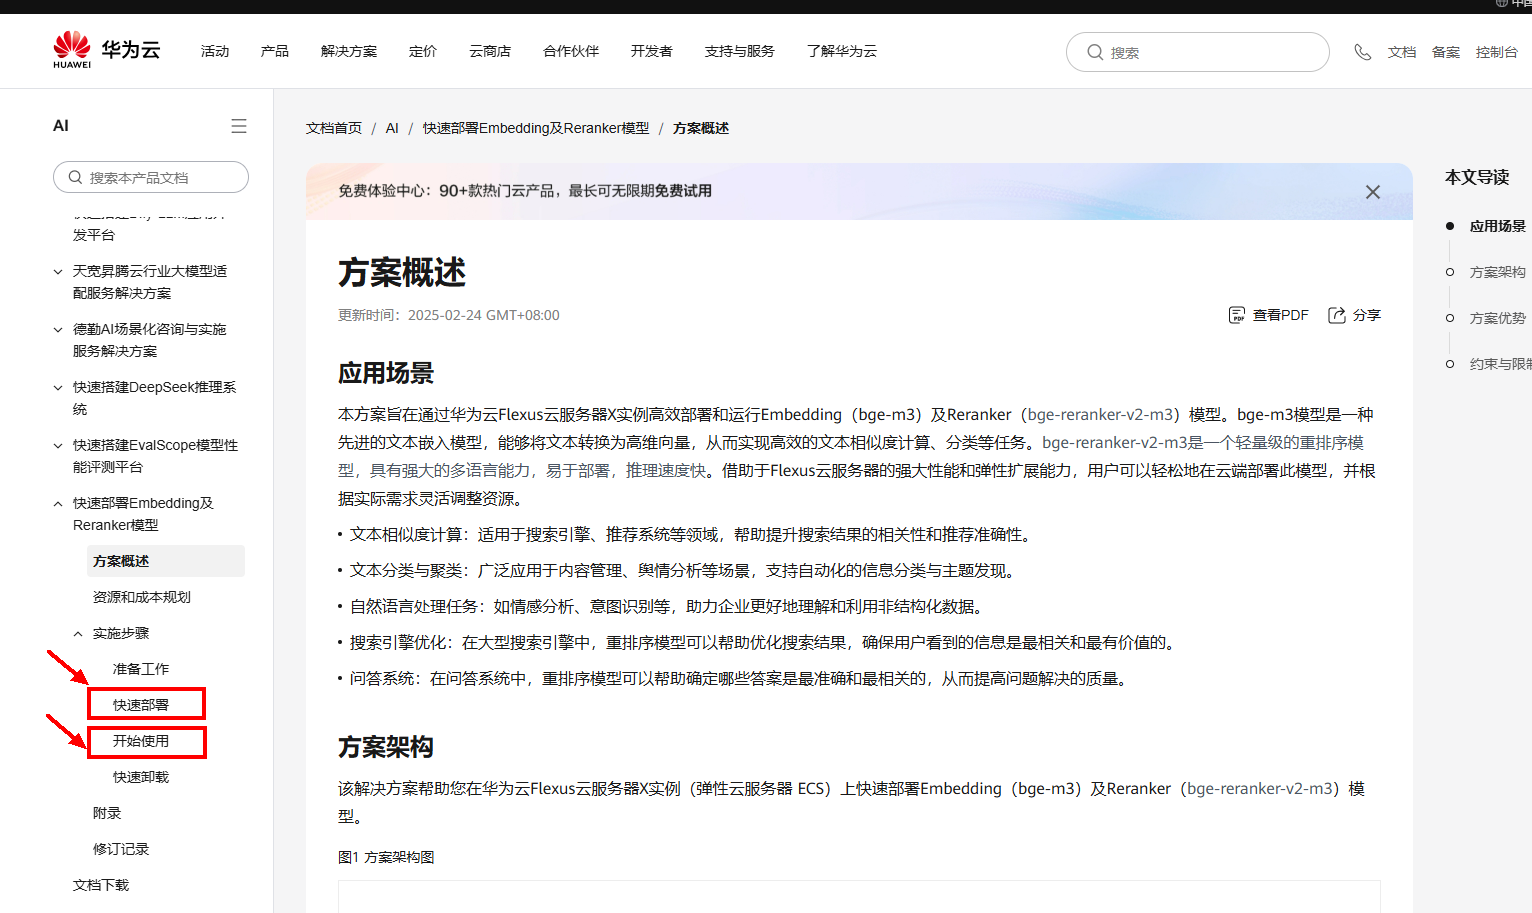Screen dimensions: 1532x913
Task: Click the phone contact icon
Action: pyautogui.click(x=1362, y=52)
